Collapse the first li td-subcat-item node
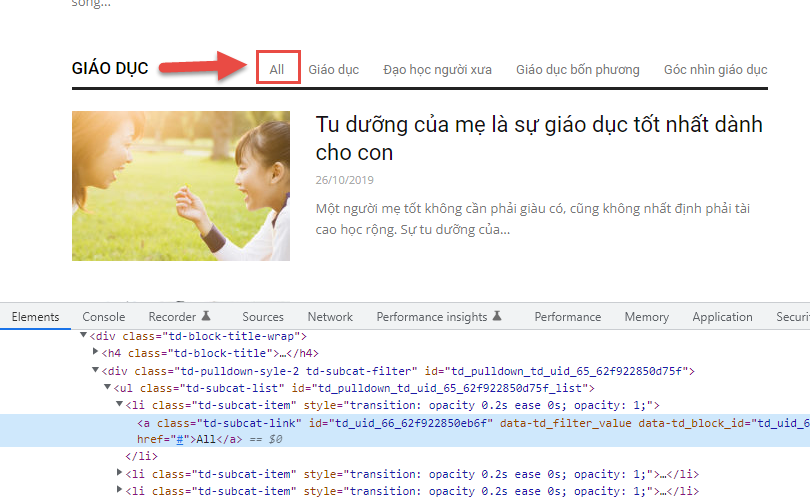 coord(119,404)
